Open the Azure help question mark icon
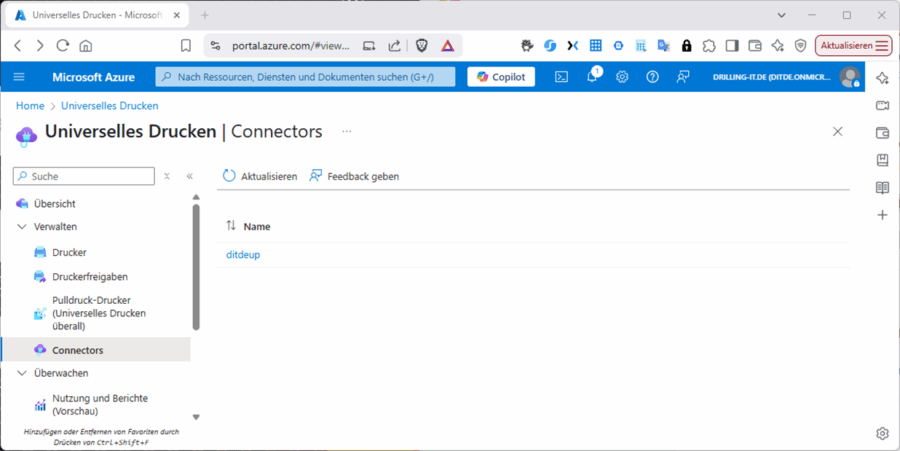 coord(653,77)
